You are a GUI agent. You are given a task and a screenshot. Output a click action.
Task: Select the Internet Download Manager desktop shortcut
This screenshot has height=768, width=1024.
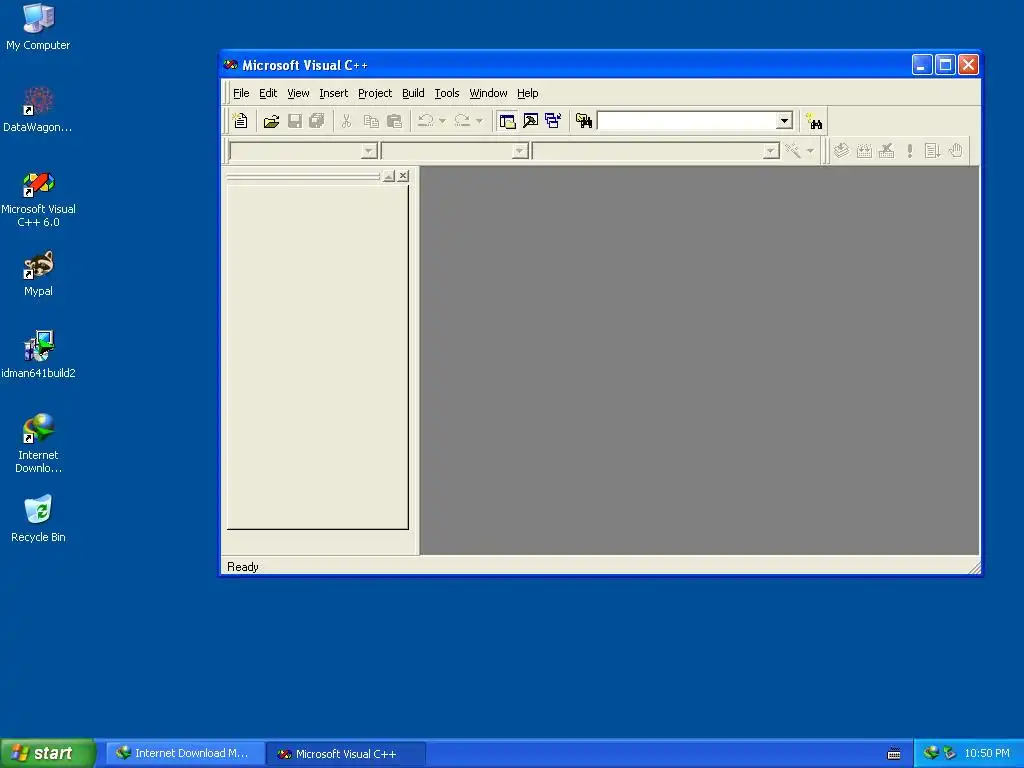point(38,444)
